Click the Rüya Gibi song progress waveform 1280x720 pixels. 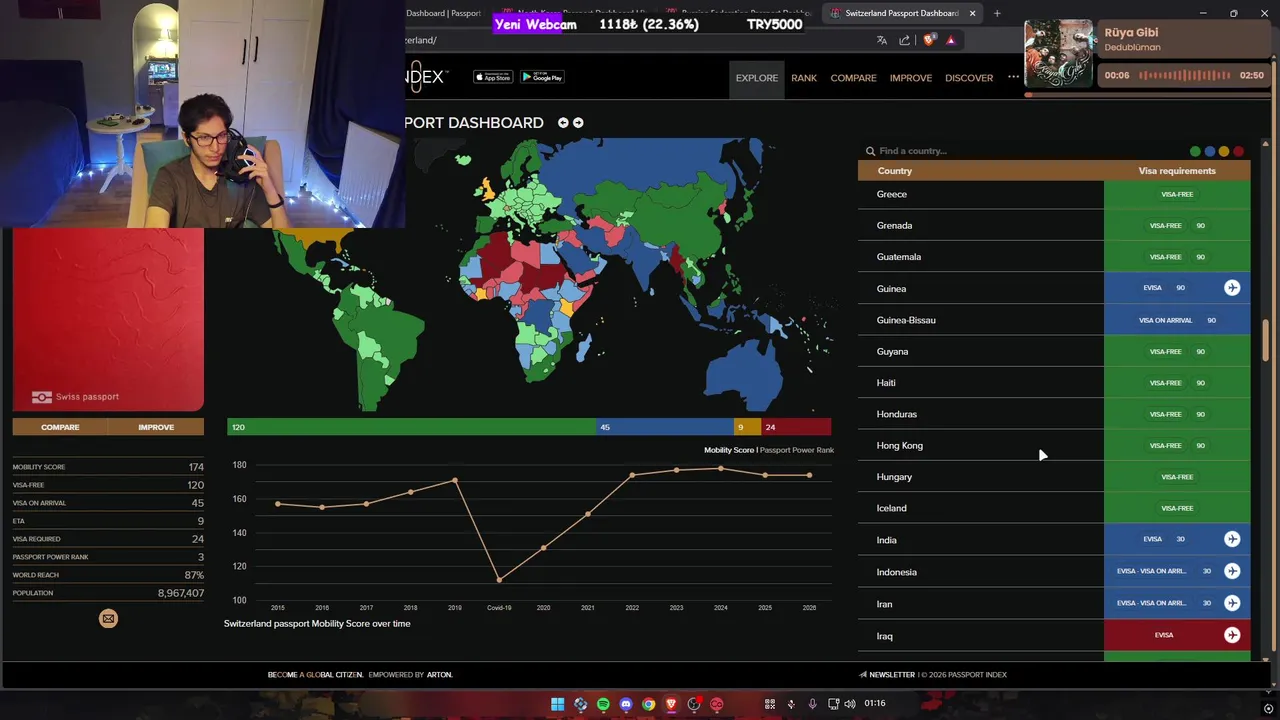1185,75
